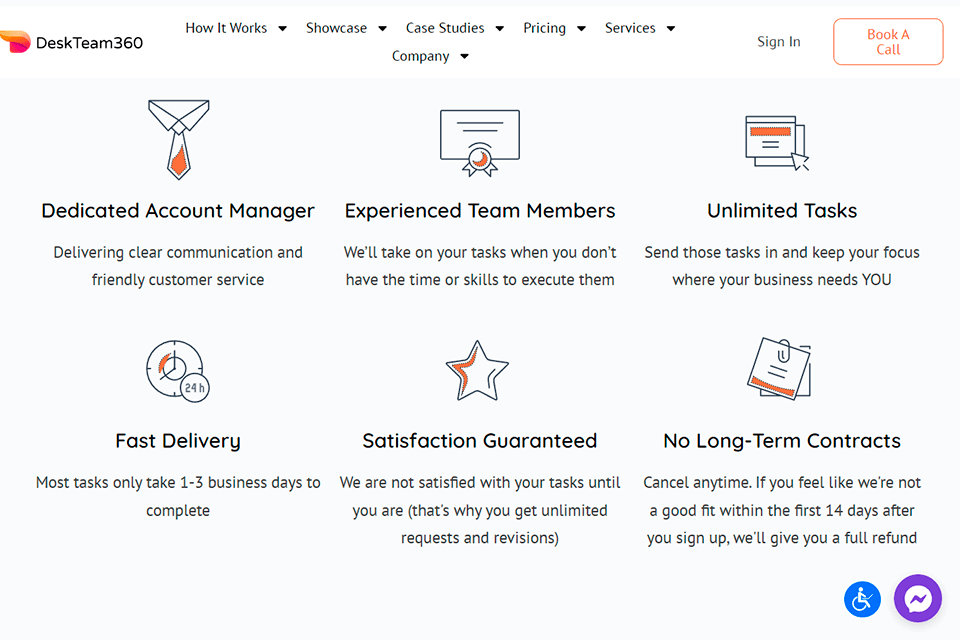Open the Messenger chat bubble
Viewport: 960px width, 640px height.
918,598
